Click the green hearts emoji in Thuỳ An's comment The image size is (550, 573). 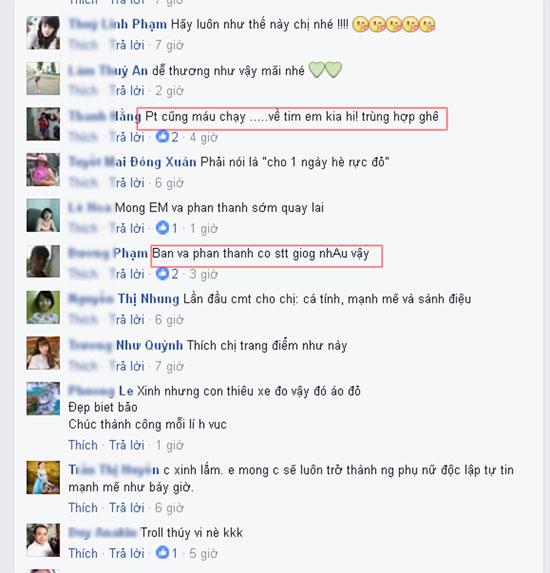tap(325, 70)
